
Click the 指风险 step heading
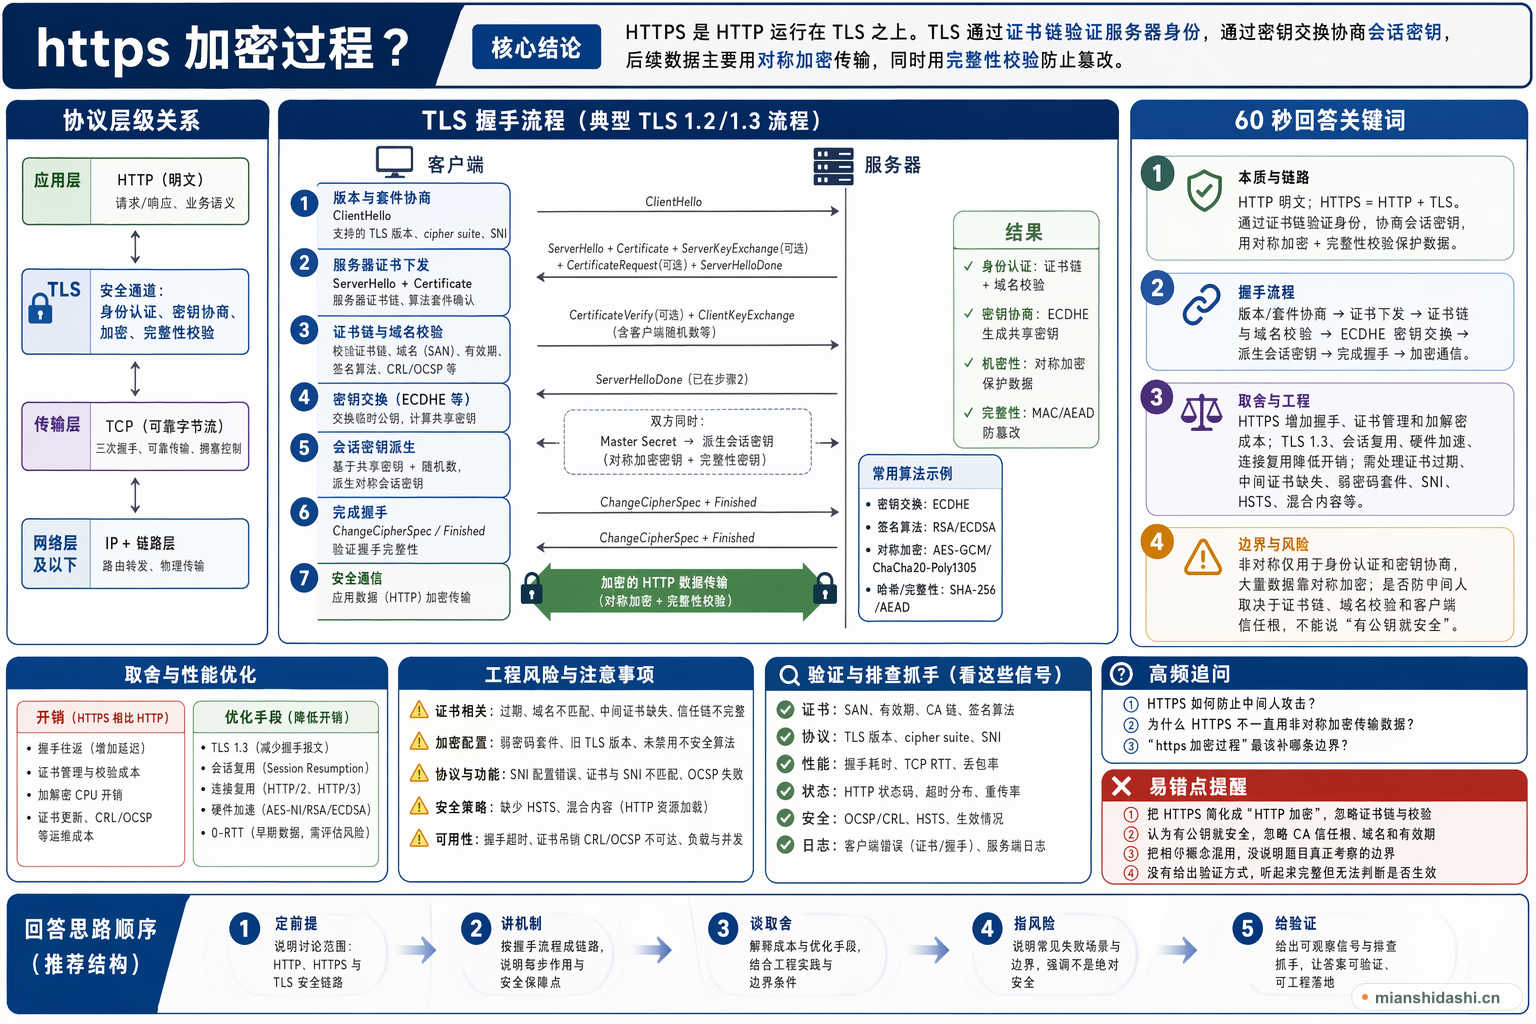coord(1034,924)
